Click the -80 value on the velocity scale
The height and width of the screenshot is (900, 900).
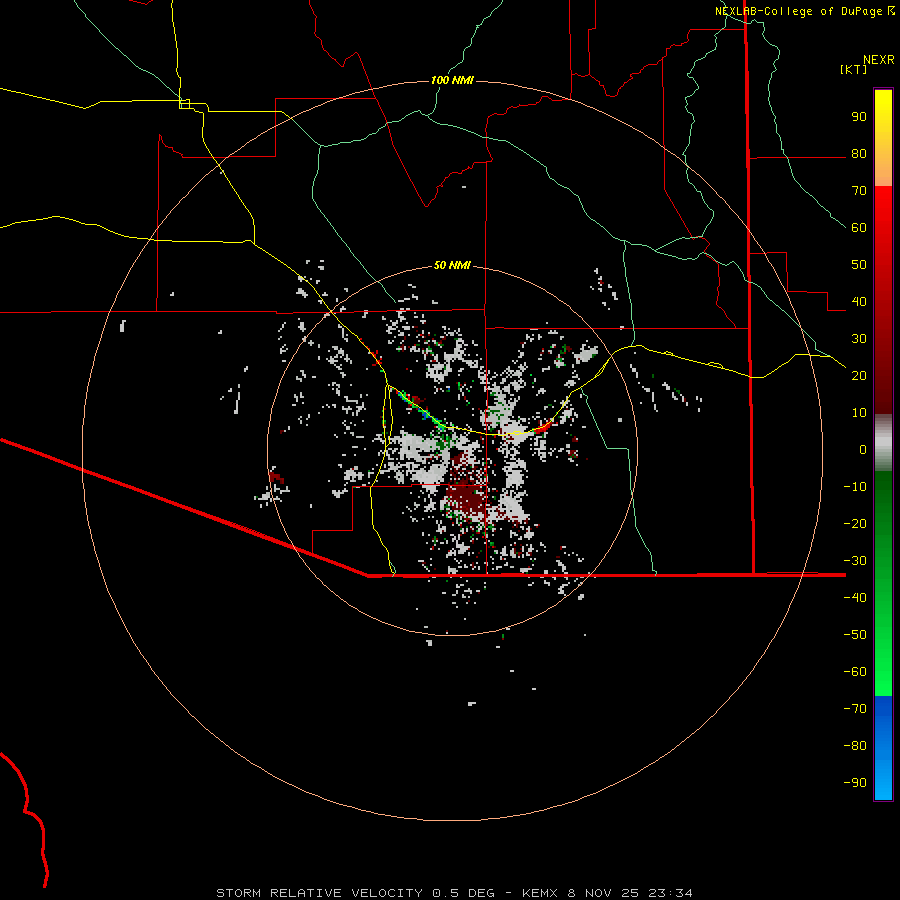pos(855,746)
